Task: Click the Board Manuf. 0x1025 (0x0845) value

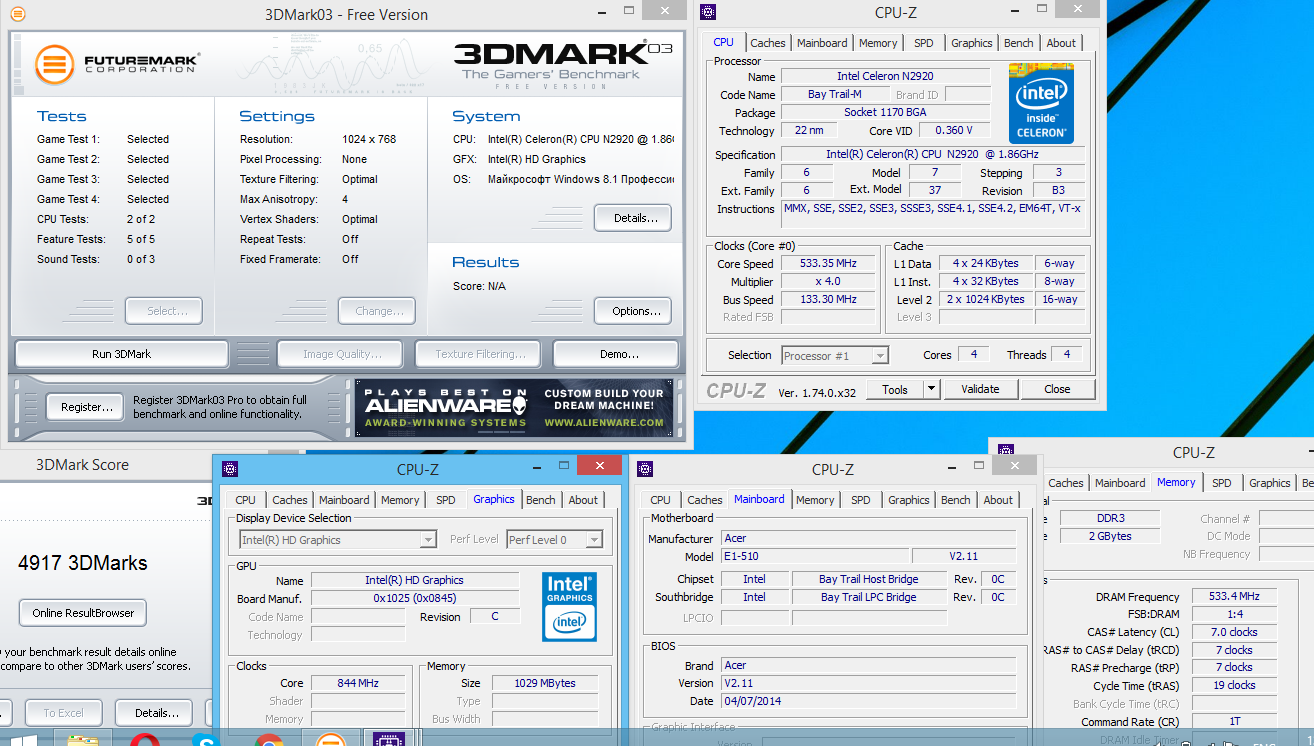Action: (x=414, y=598)
